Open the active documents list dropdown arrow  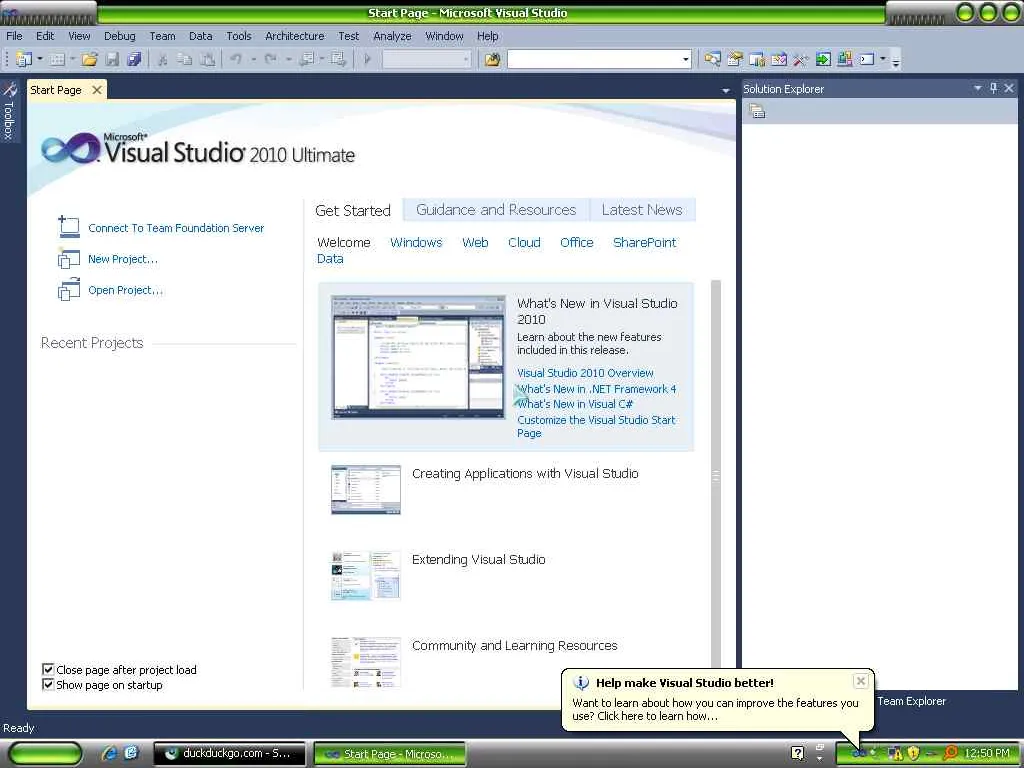point(726,91)
